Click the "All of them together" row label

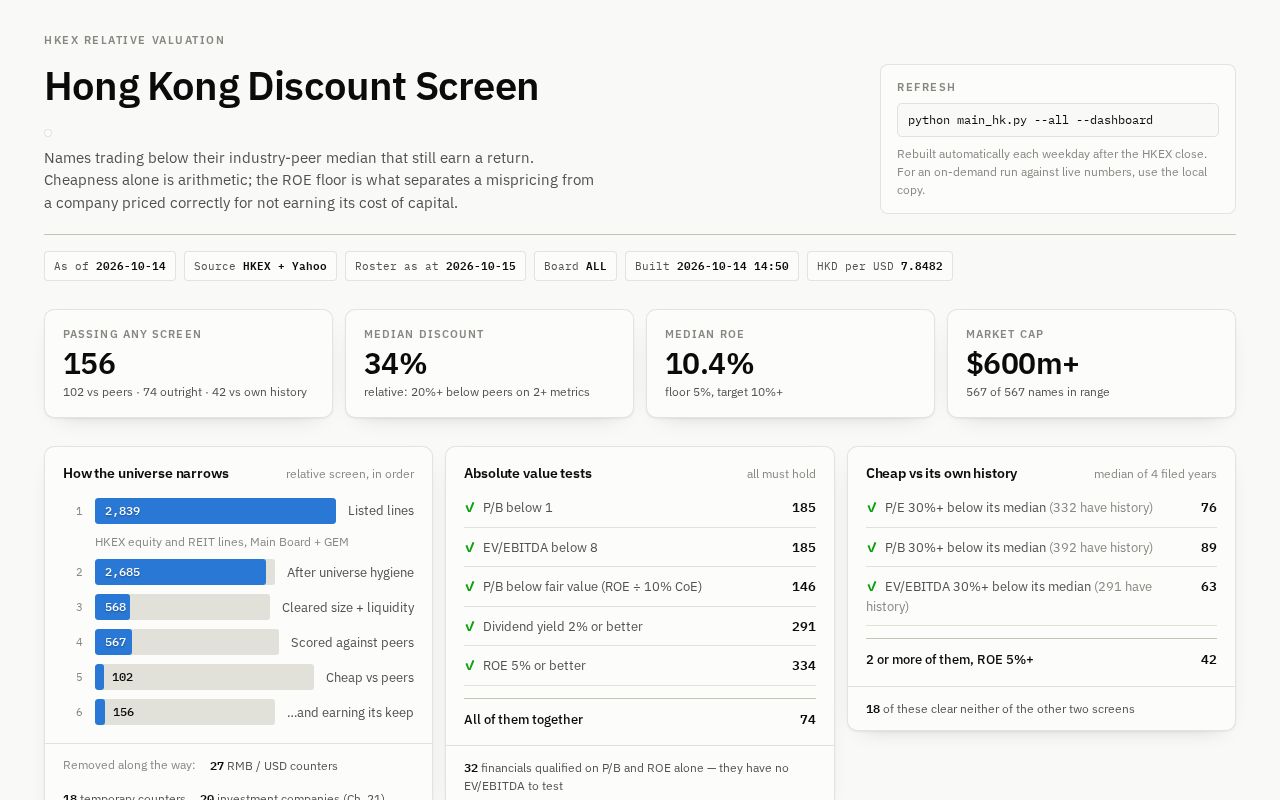click(523, 720)
